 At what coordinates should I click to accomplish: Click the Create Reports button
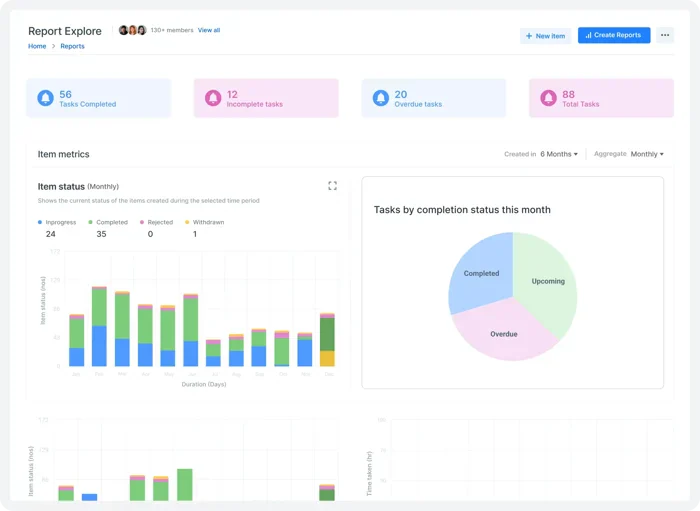click(x=614, y=35)
